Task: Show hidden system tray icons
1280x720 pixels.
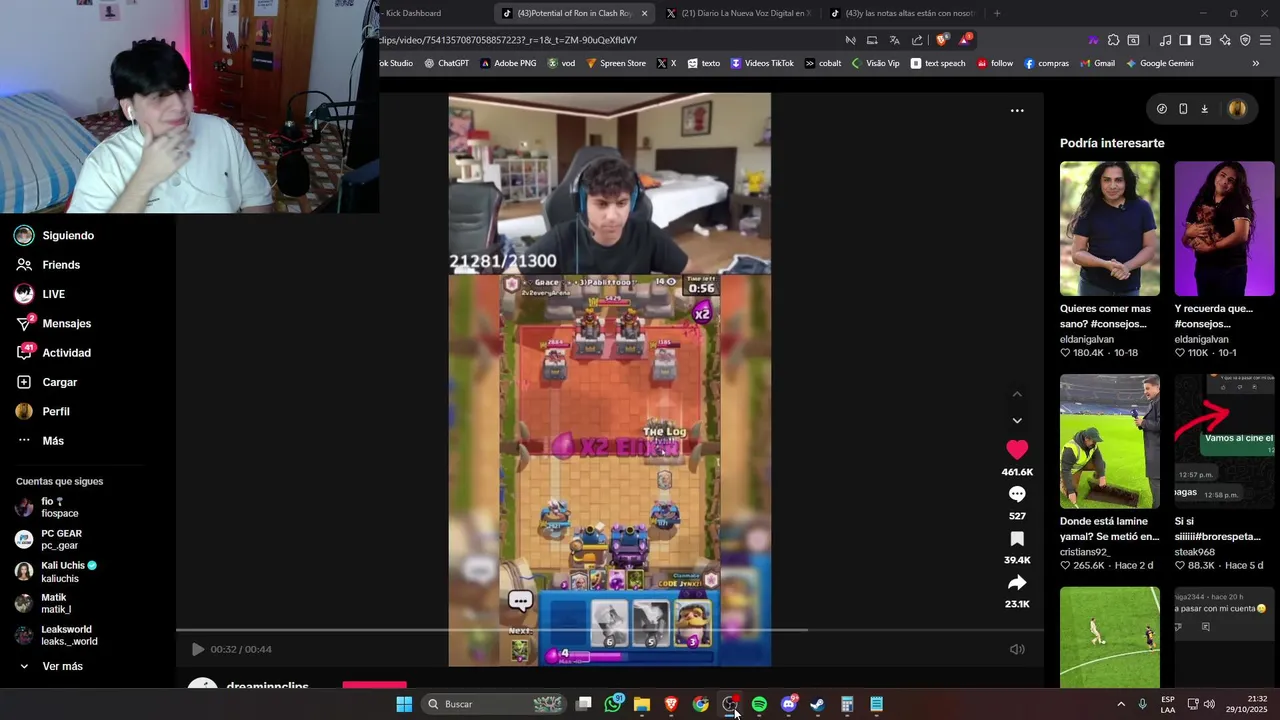Action: [x=1121, y=704]
